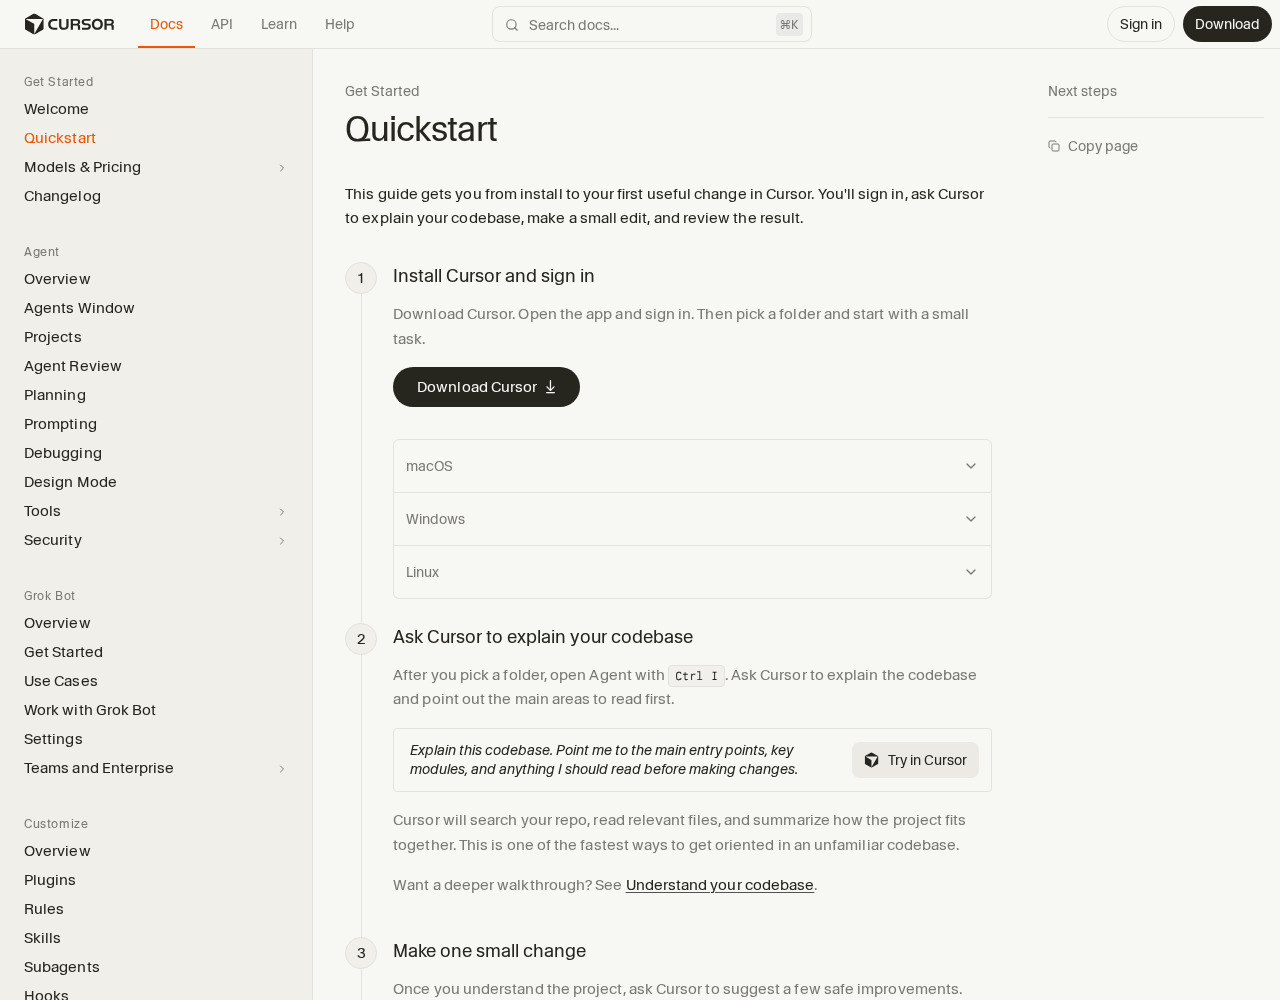The image size is (1280, 1000).
Task: Click the header Download button
Action: (1227, 24)
